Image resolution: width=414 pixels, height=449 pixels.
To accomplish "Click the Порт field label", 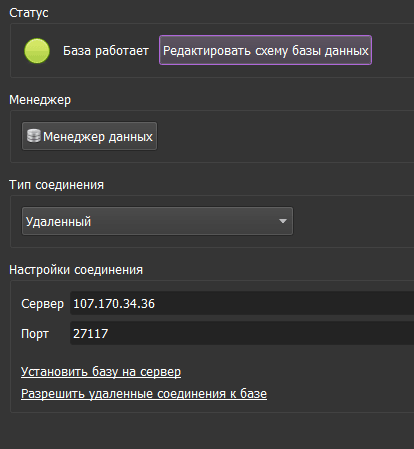I will tap(35, 334).
